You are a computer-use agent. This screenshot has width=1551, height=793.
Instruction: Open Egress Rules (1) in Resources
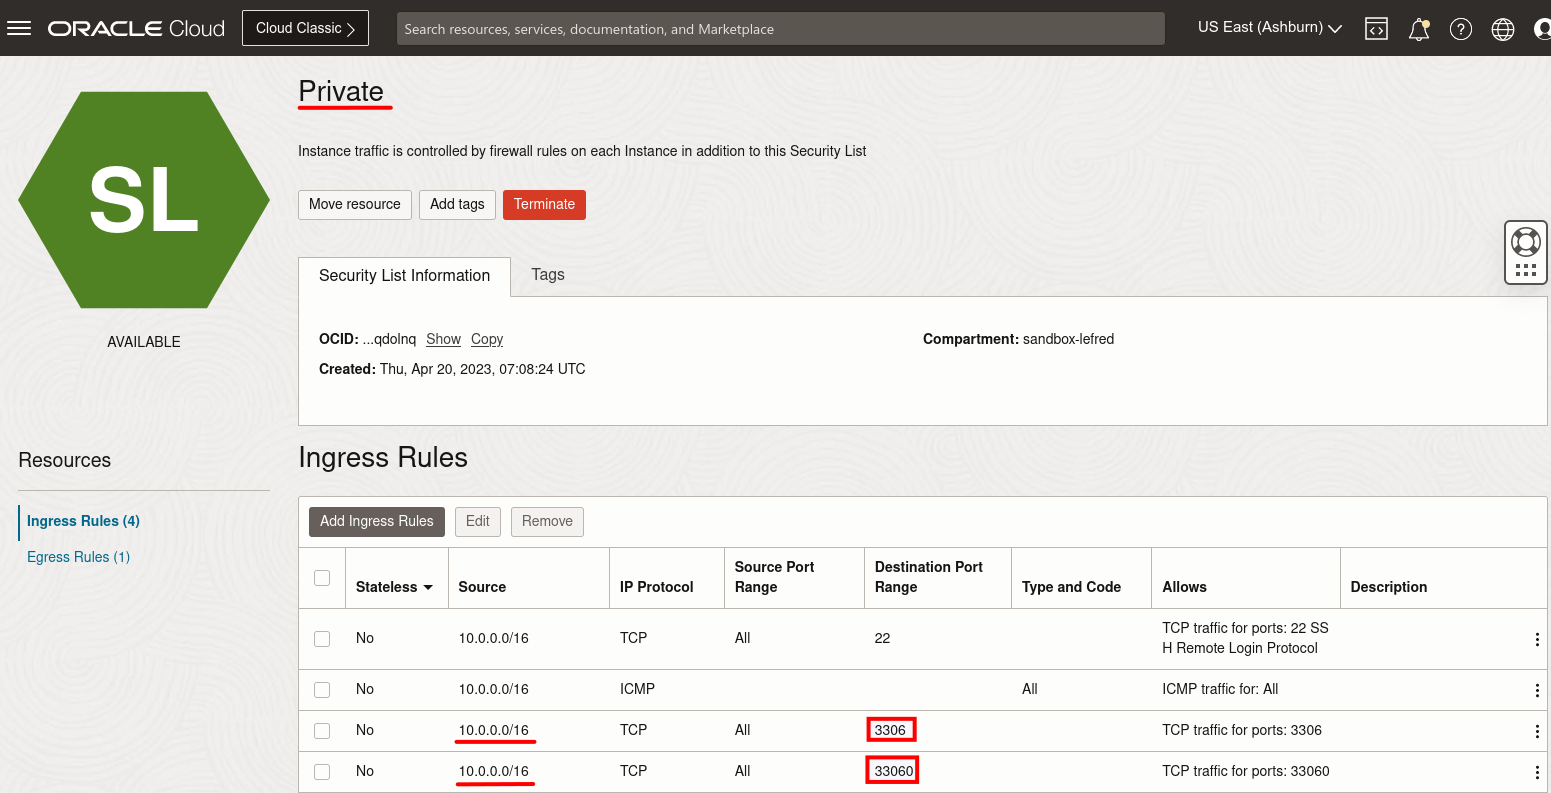78,557
